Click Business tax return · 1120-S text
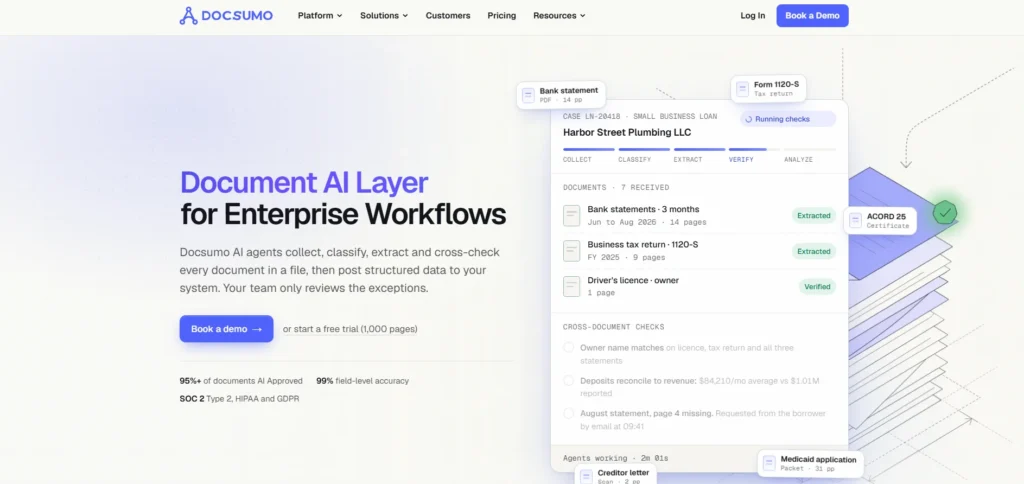The image size is (1024, 484). pos(643,245)
